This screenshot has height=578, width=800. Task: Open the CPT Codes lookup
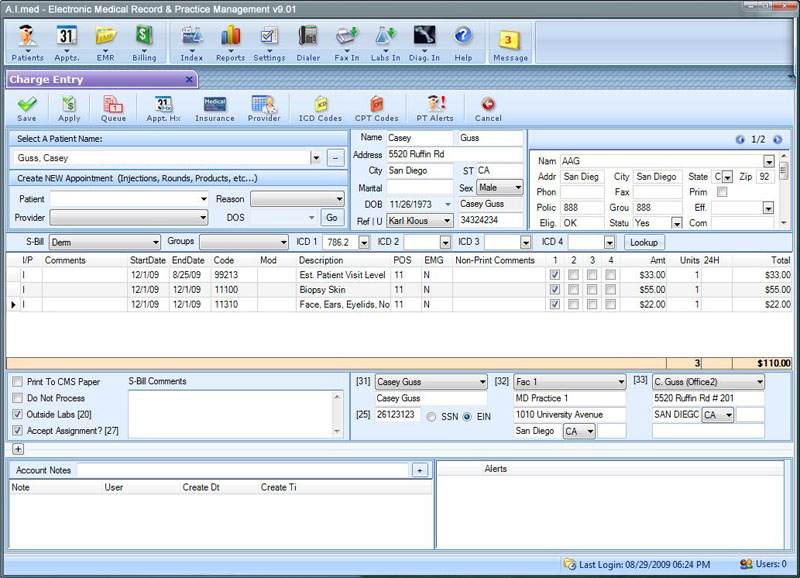376,108
